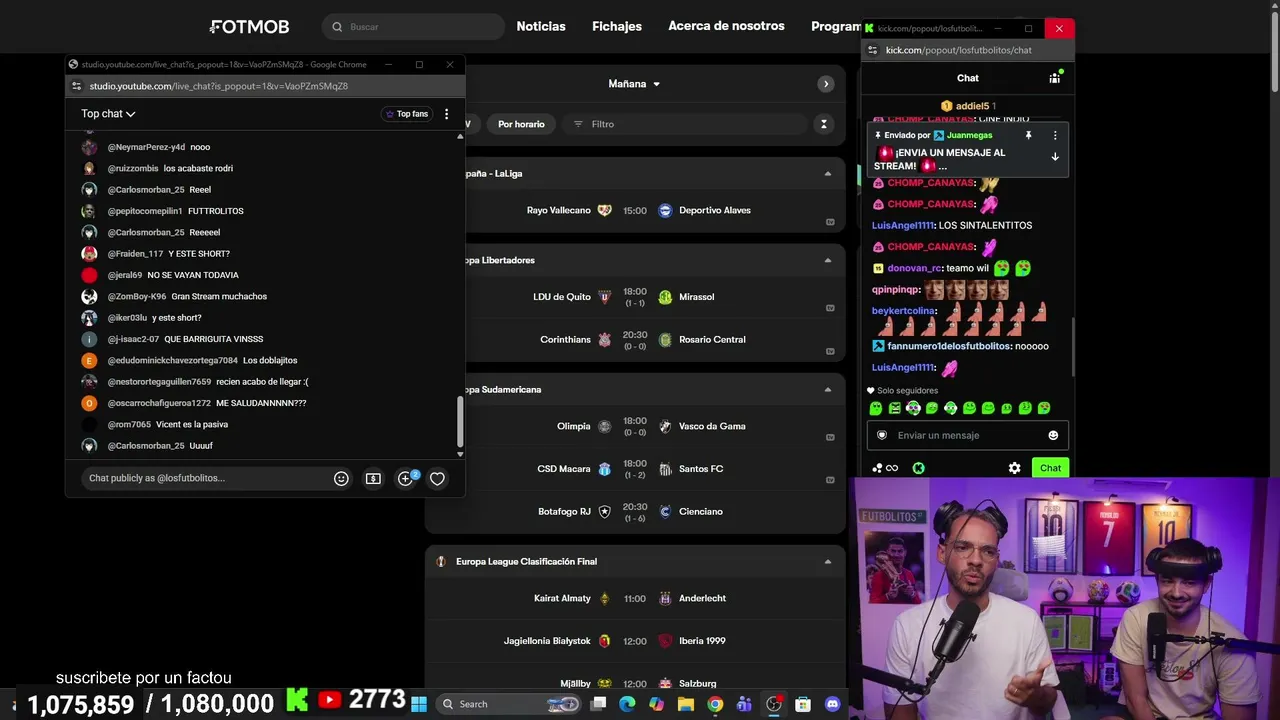The image size is (1280, 720).
Task: Open Discord from taskbar
Action: pos(832,704)
